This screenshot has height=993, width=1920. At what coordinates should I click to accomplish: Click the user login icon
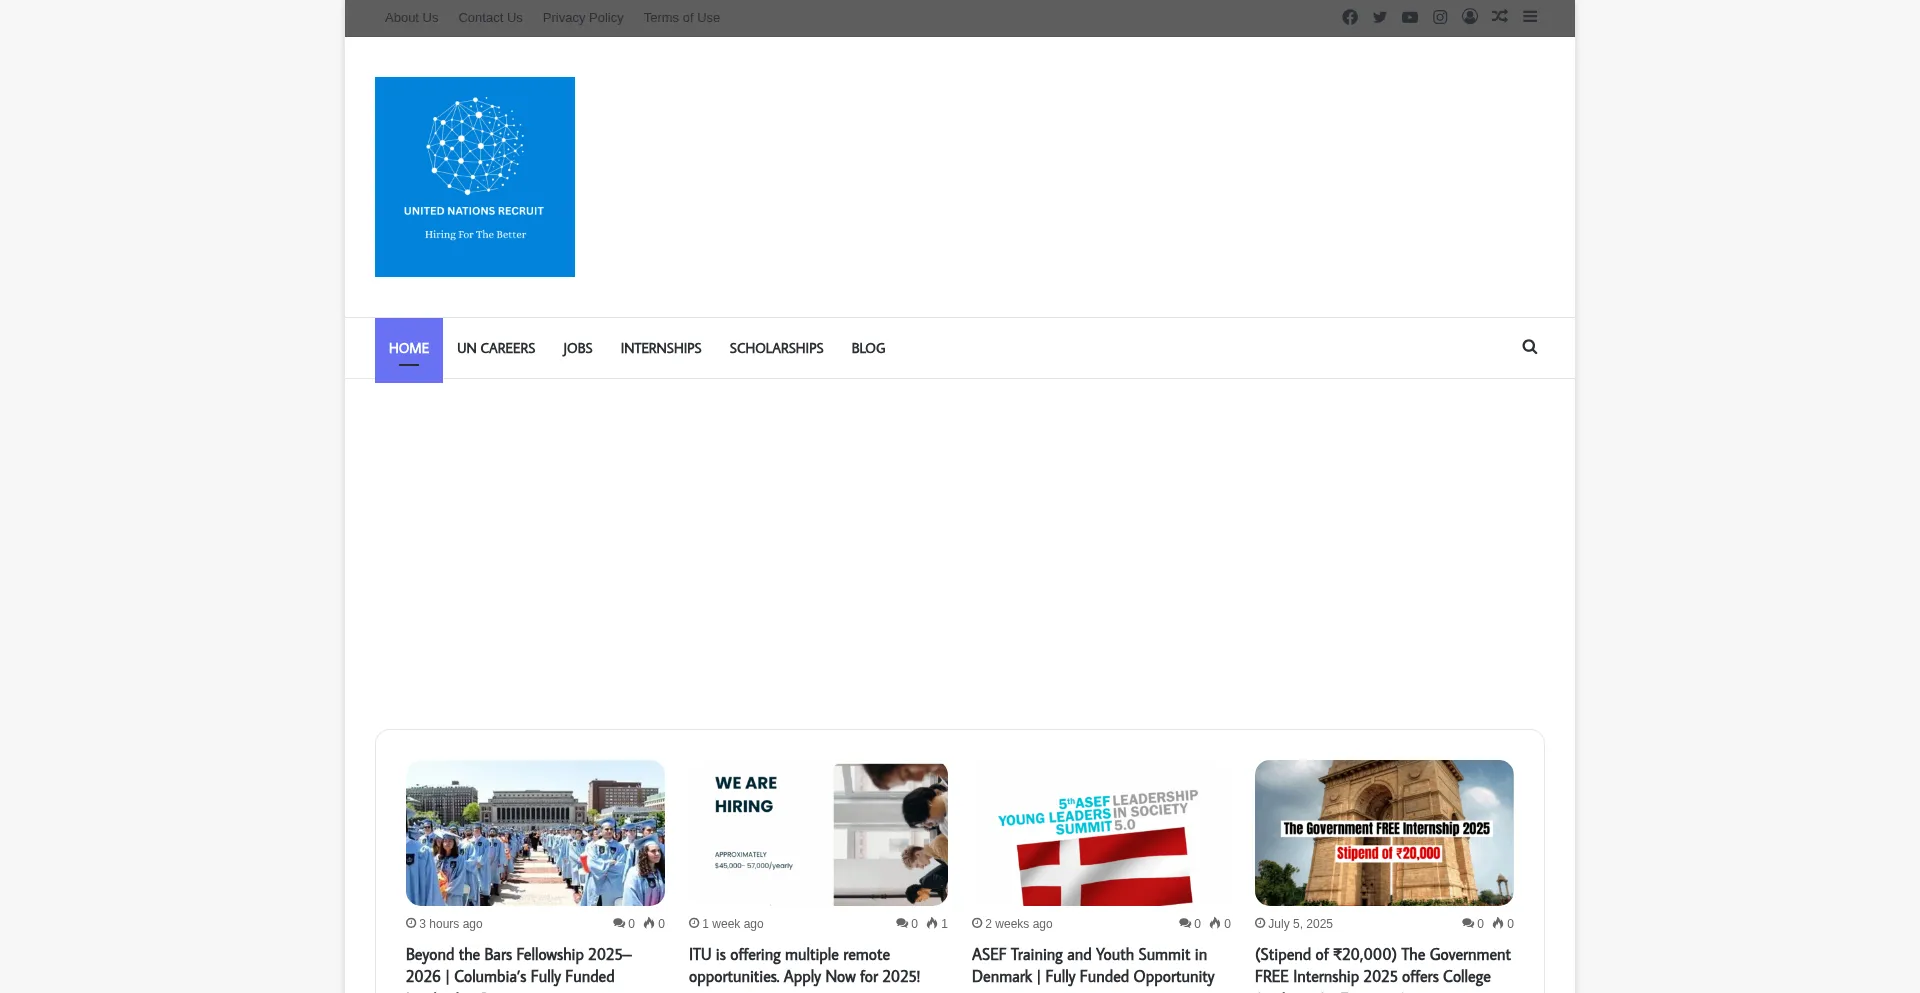click(x=1470, y=17)
